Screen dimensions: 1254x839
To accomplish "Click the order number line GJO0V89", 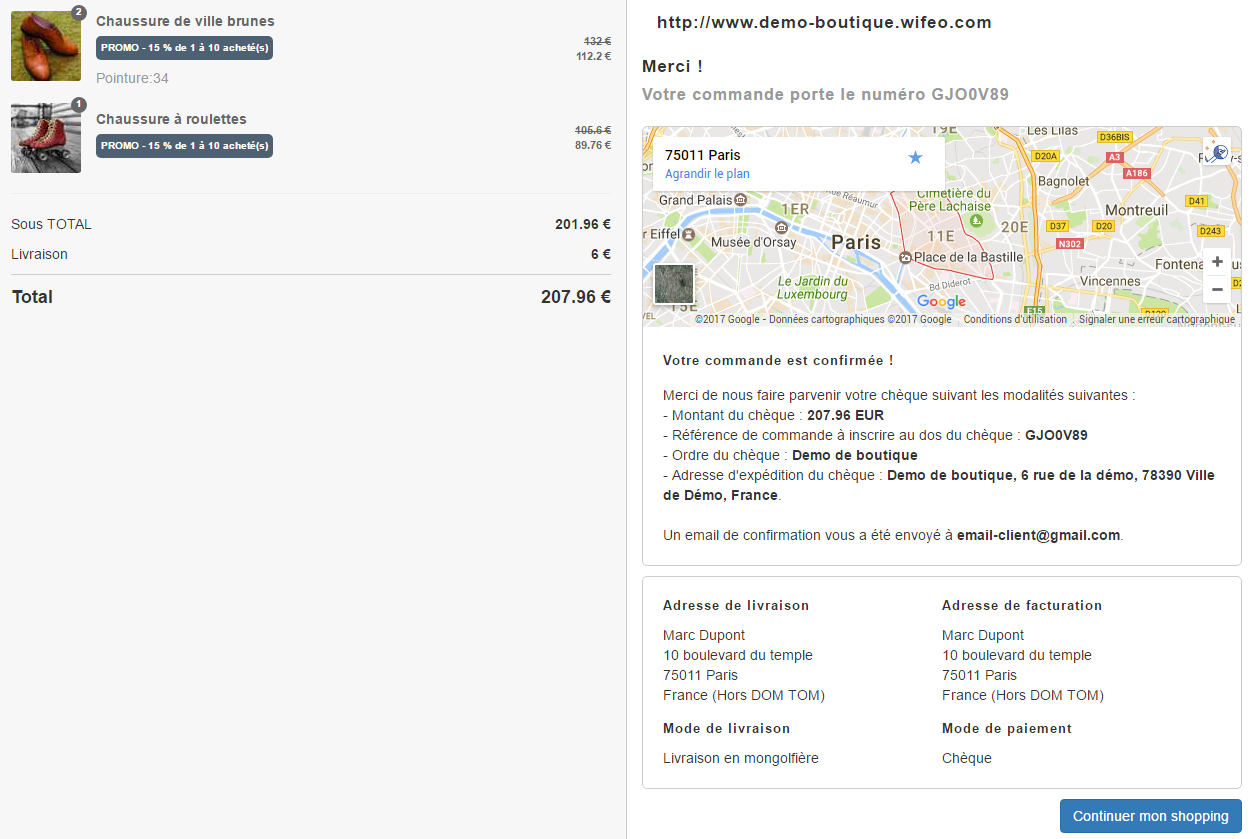I will click(825, 95).
